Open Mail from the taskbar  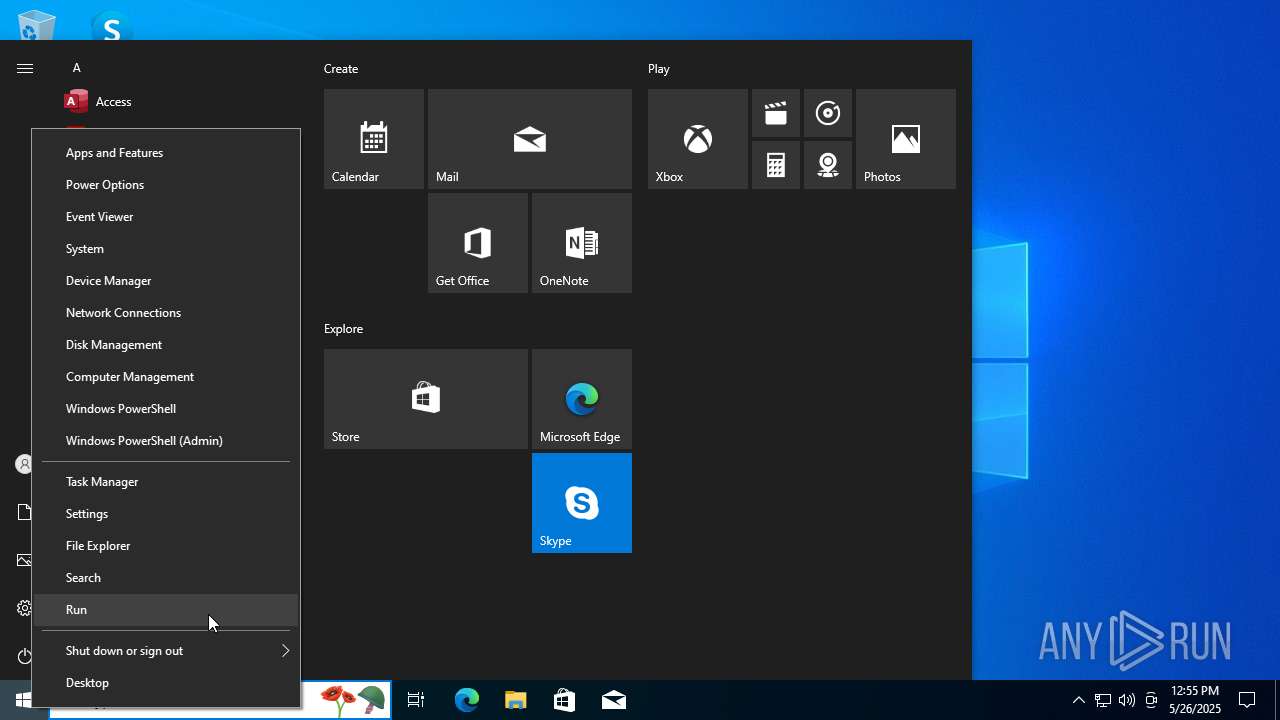pyautogui.click(x=613, y=700)
